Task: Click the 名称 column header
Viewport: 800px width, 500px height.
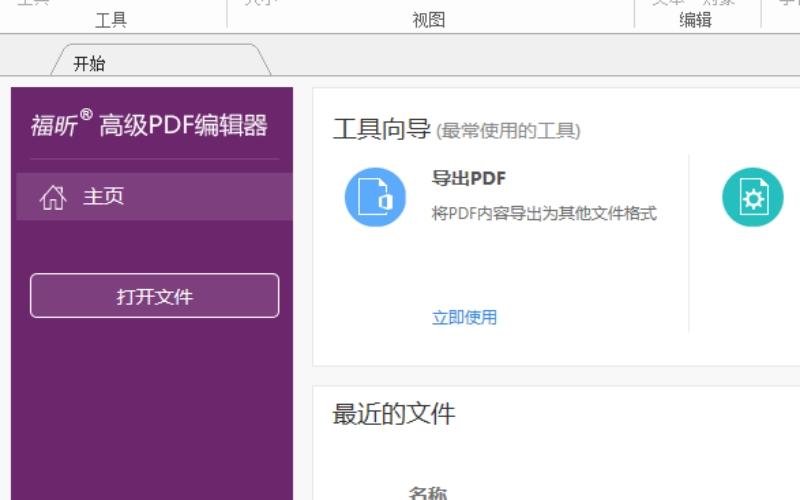Action: click(428, 493)
